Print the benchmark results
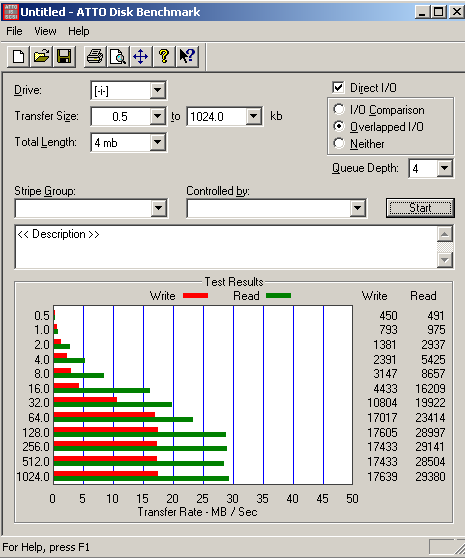Screen dimensions: 465x558 95,56
